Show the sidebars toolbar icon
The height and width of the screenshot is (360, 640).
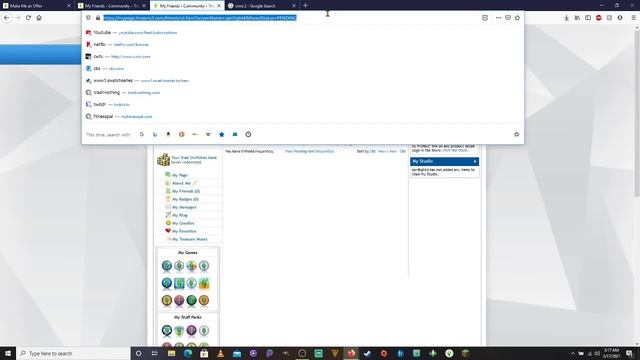coord(588,18)
